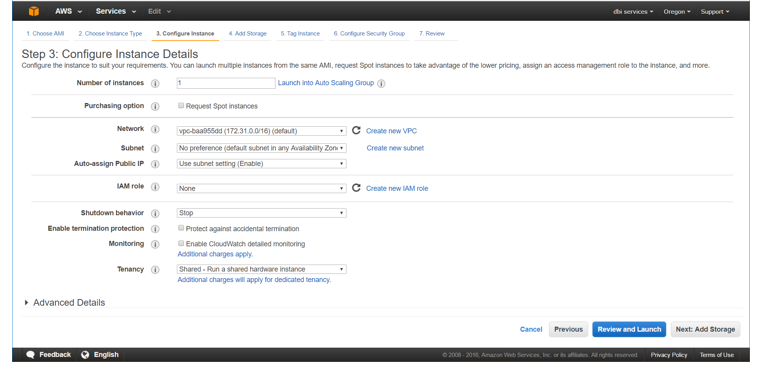Open info icon for Number of instances
The height and width of the screenshot is (373, 770).
coord(155,83)
